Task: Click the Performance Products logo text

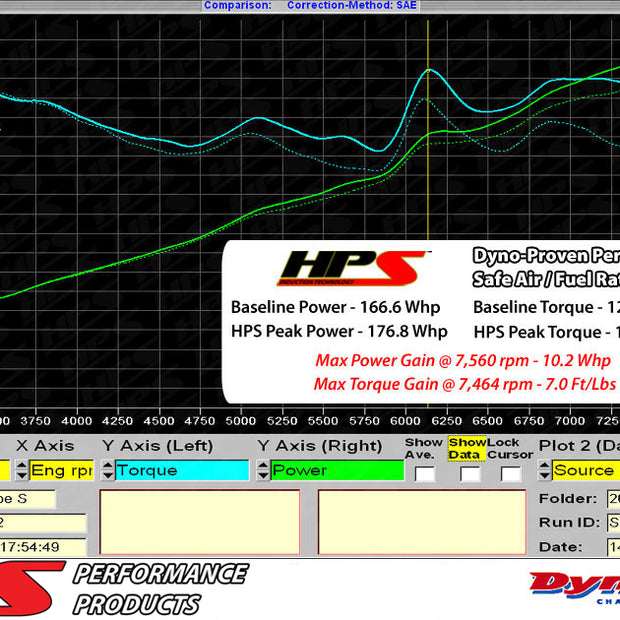Action: pos(160,589)
